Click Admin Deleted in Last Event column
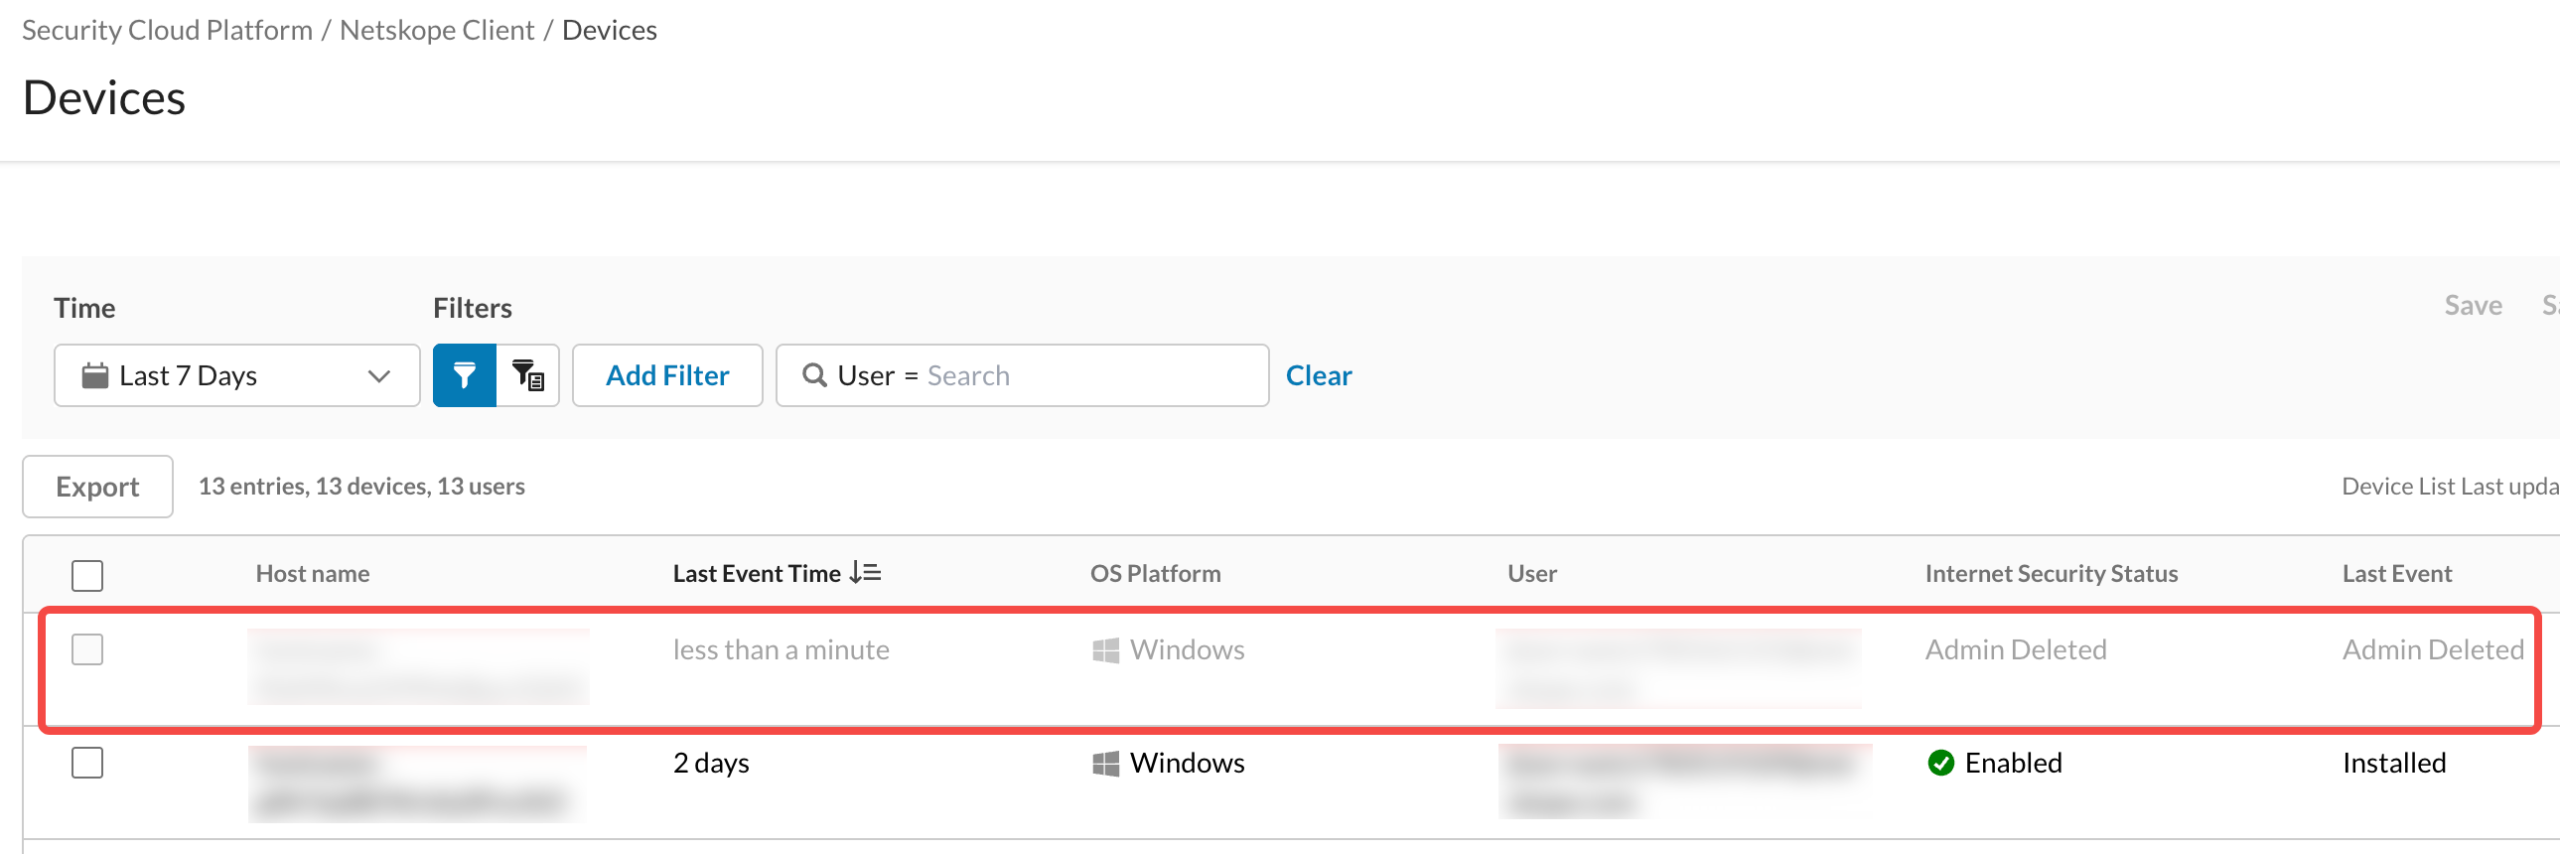Image resolution: width=2560 pixels, height=854 pixels. pyautogui.click(x=2433, y=650)
